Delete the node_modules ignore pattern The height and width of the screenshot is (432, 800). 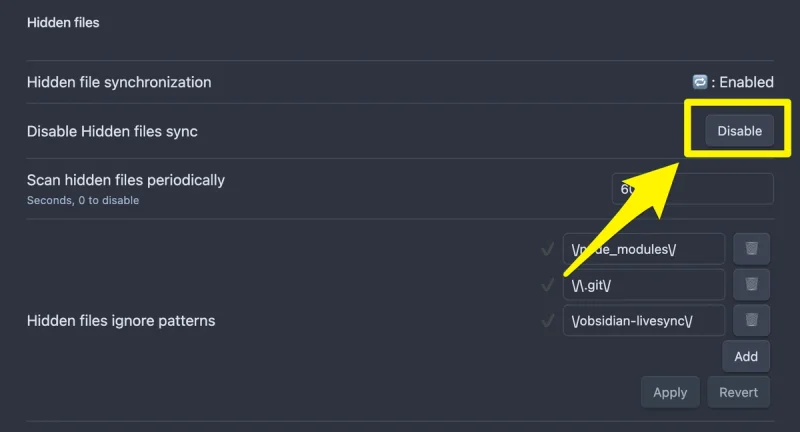(x=751, y=249)
